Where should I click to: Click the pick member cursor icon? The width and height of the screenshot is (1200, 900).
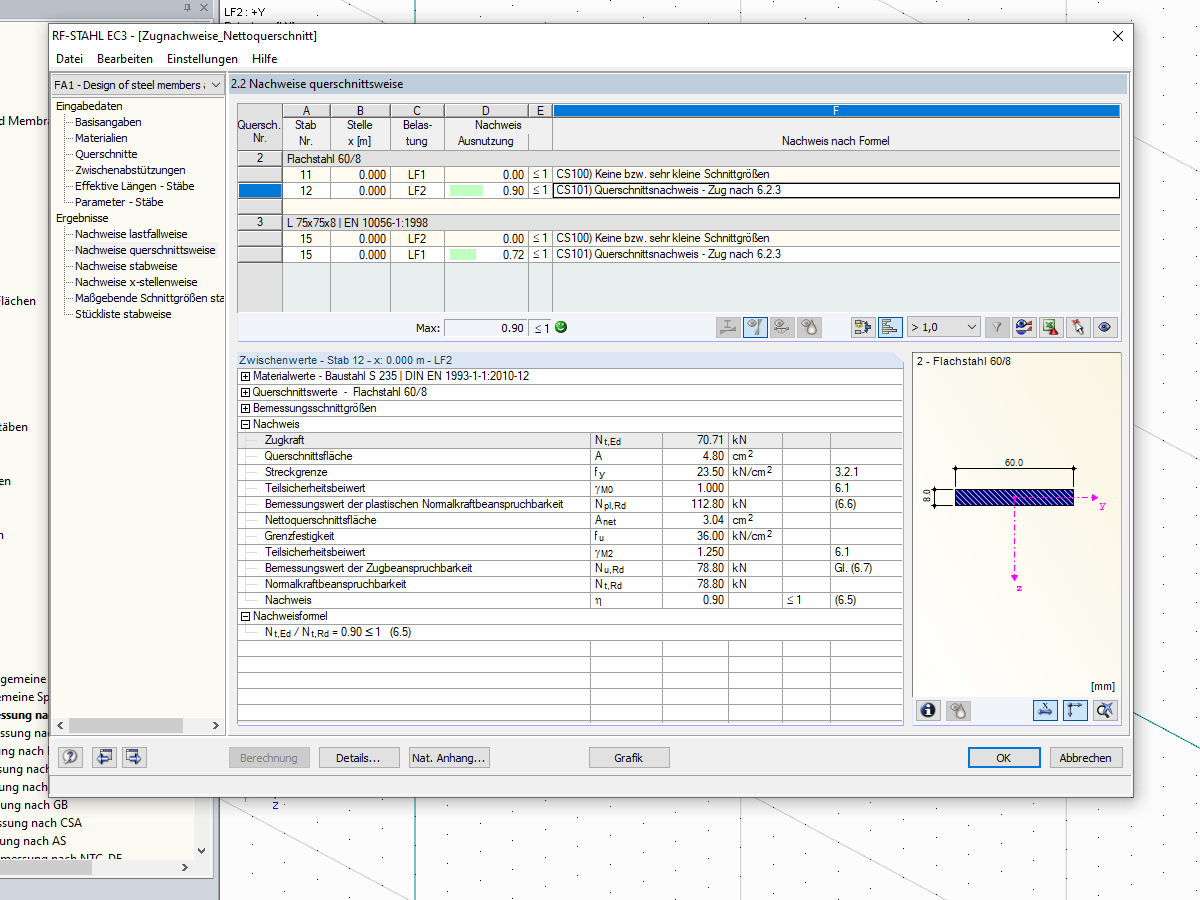pos(1077,327)
